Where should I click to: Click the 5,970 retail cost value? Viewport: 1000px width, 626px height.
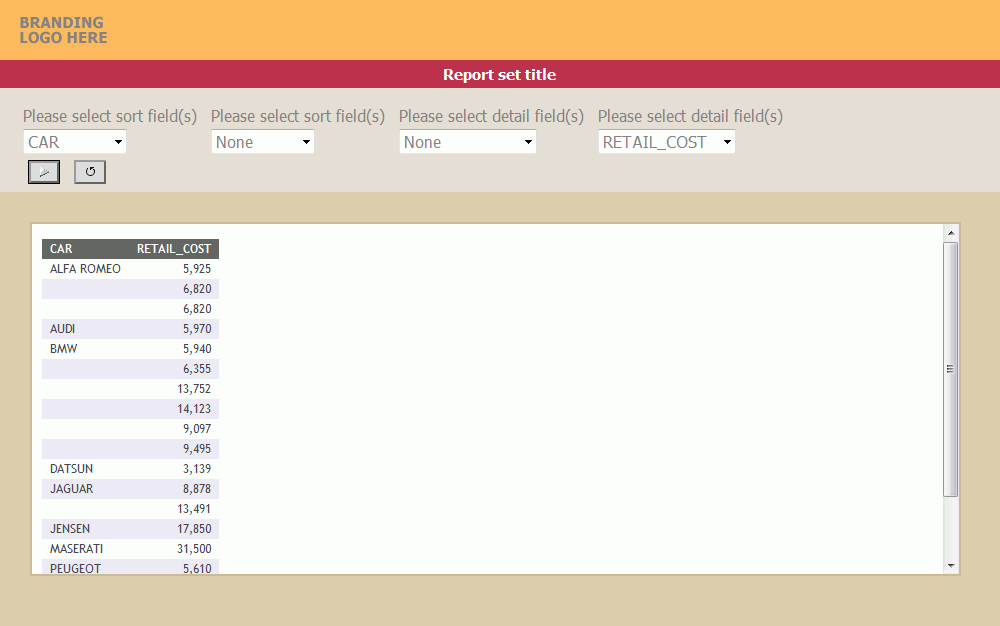coord(197,329)
